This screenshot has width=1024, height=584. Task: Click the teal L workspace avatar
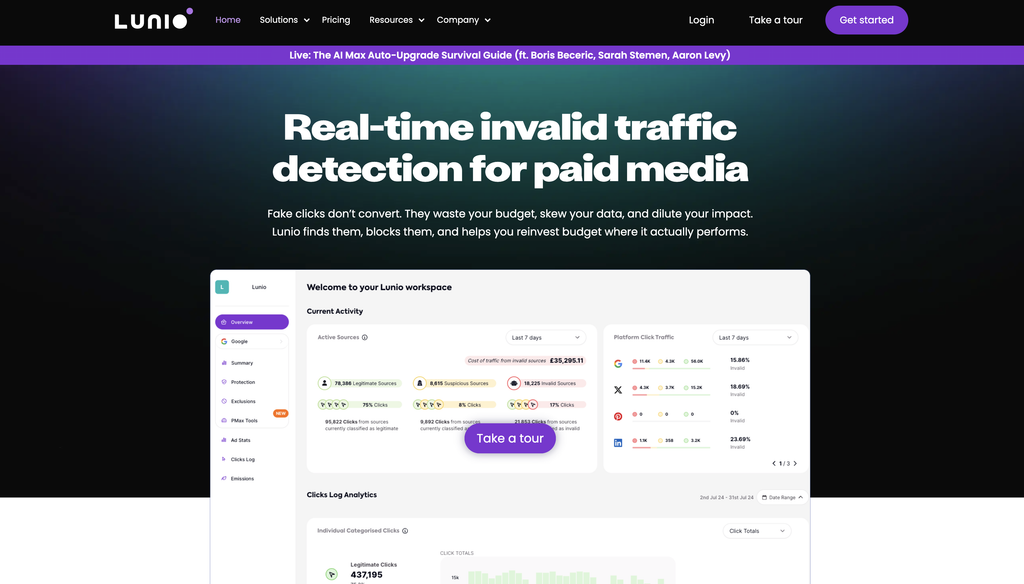(222, 287)
